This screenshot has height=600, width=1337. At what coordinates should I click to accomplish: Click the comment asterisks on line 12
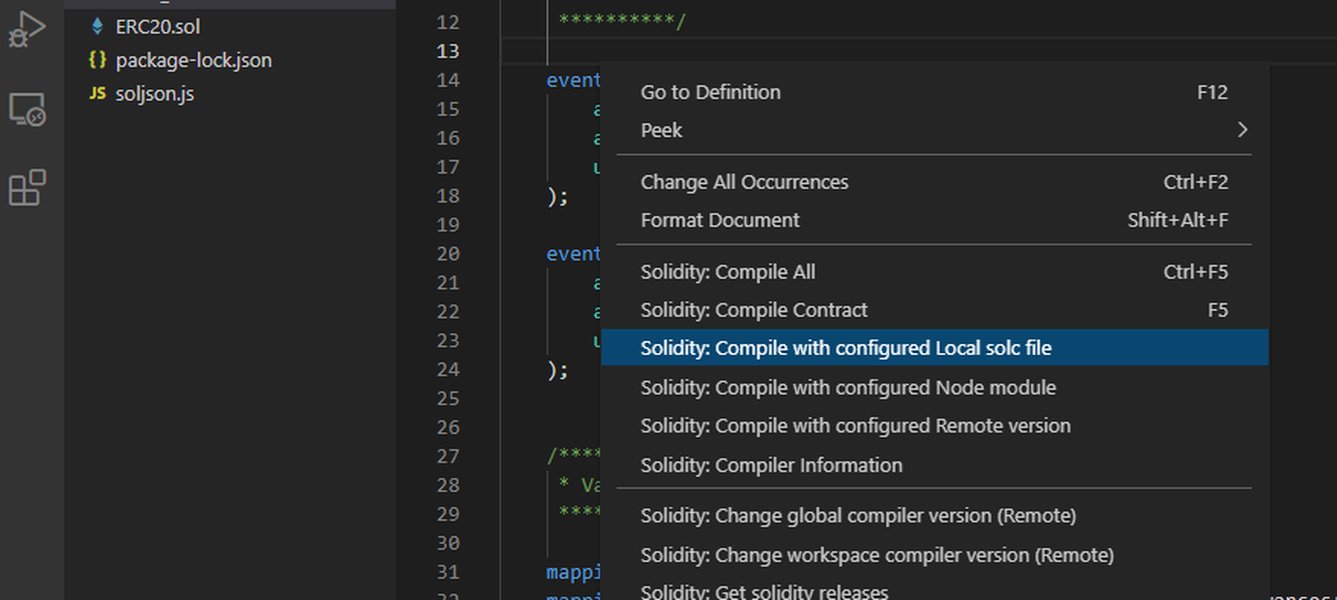(622, 21)
